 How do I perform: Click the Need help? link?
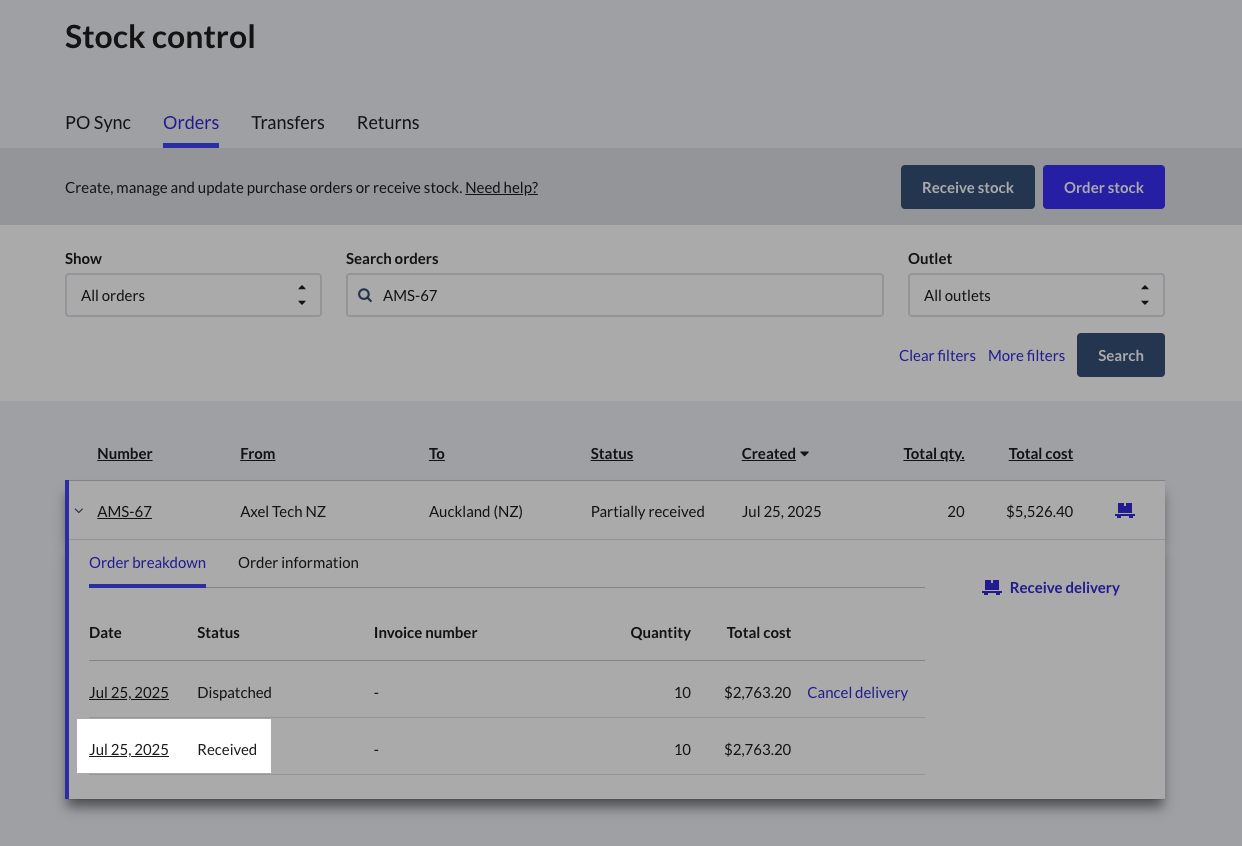(501, 188)
